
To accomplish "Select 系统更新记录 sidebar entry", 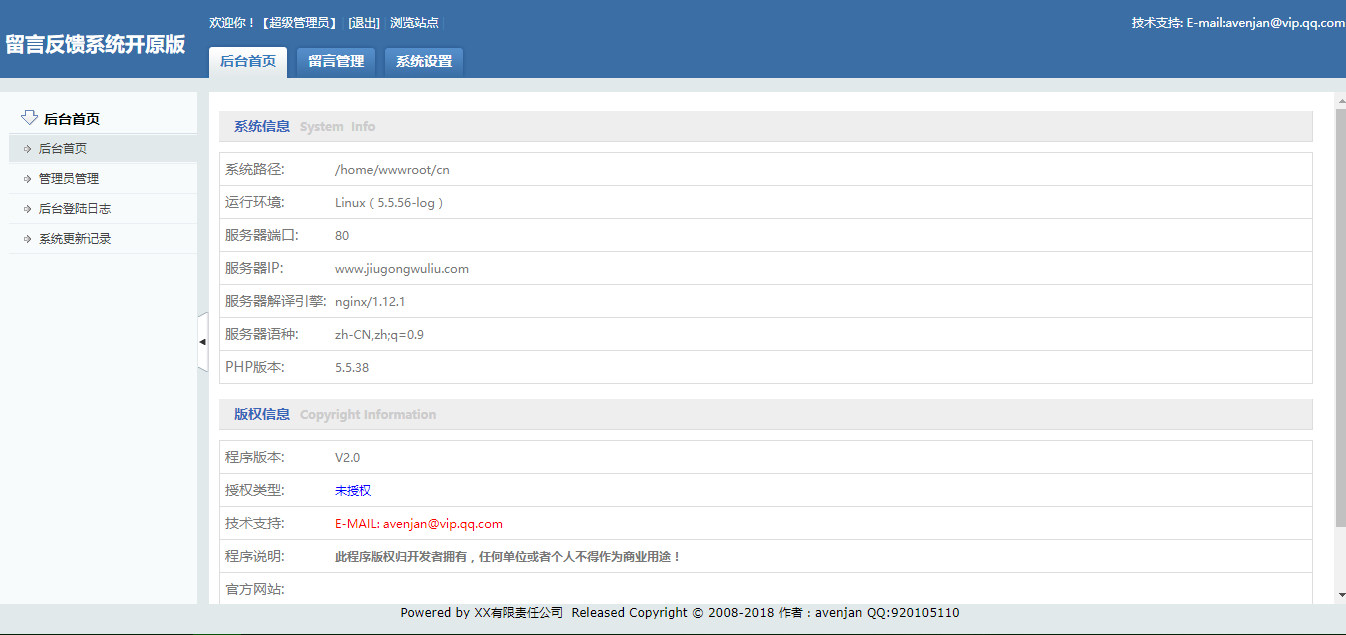I will pyautogui.click(x=74, y=238).
